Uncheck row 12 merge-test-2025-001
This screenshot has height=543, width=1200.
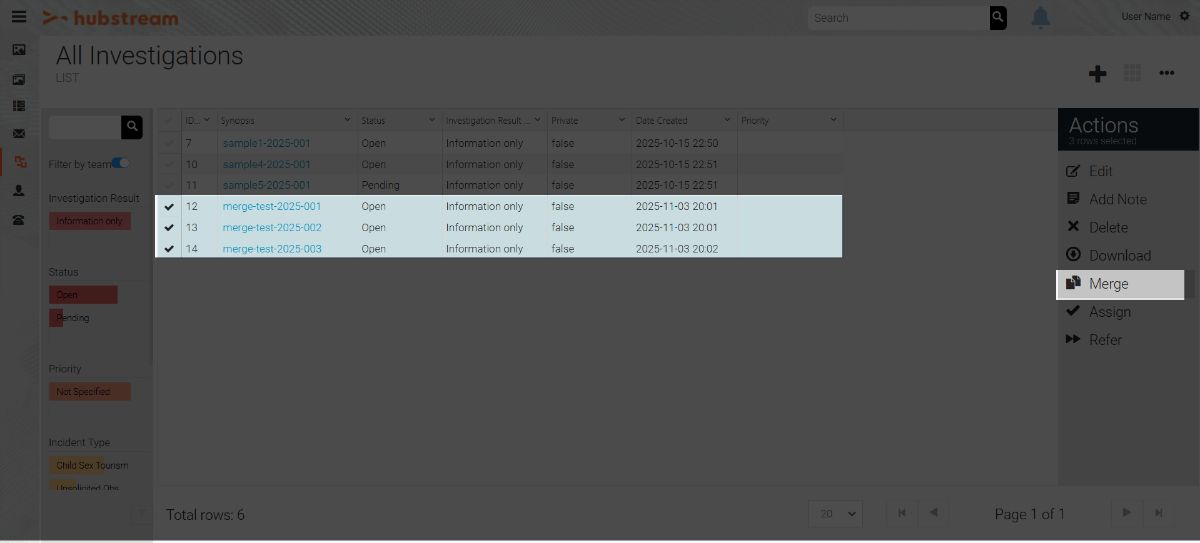[x=168, y=207]
